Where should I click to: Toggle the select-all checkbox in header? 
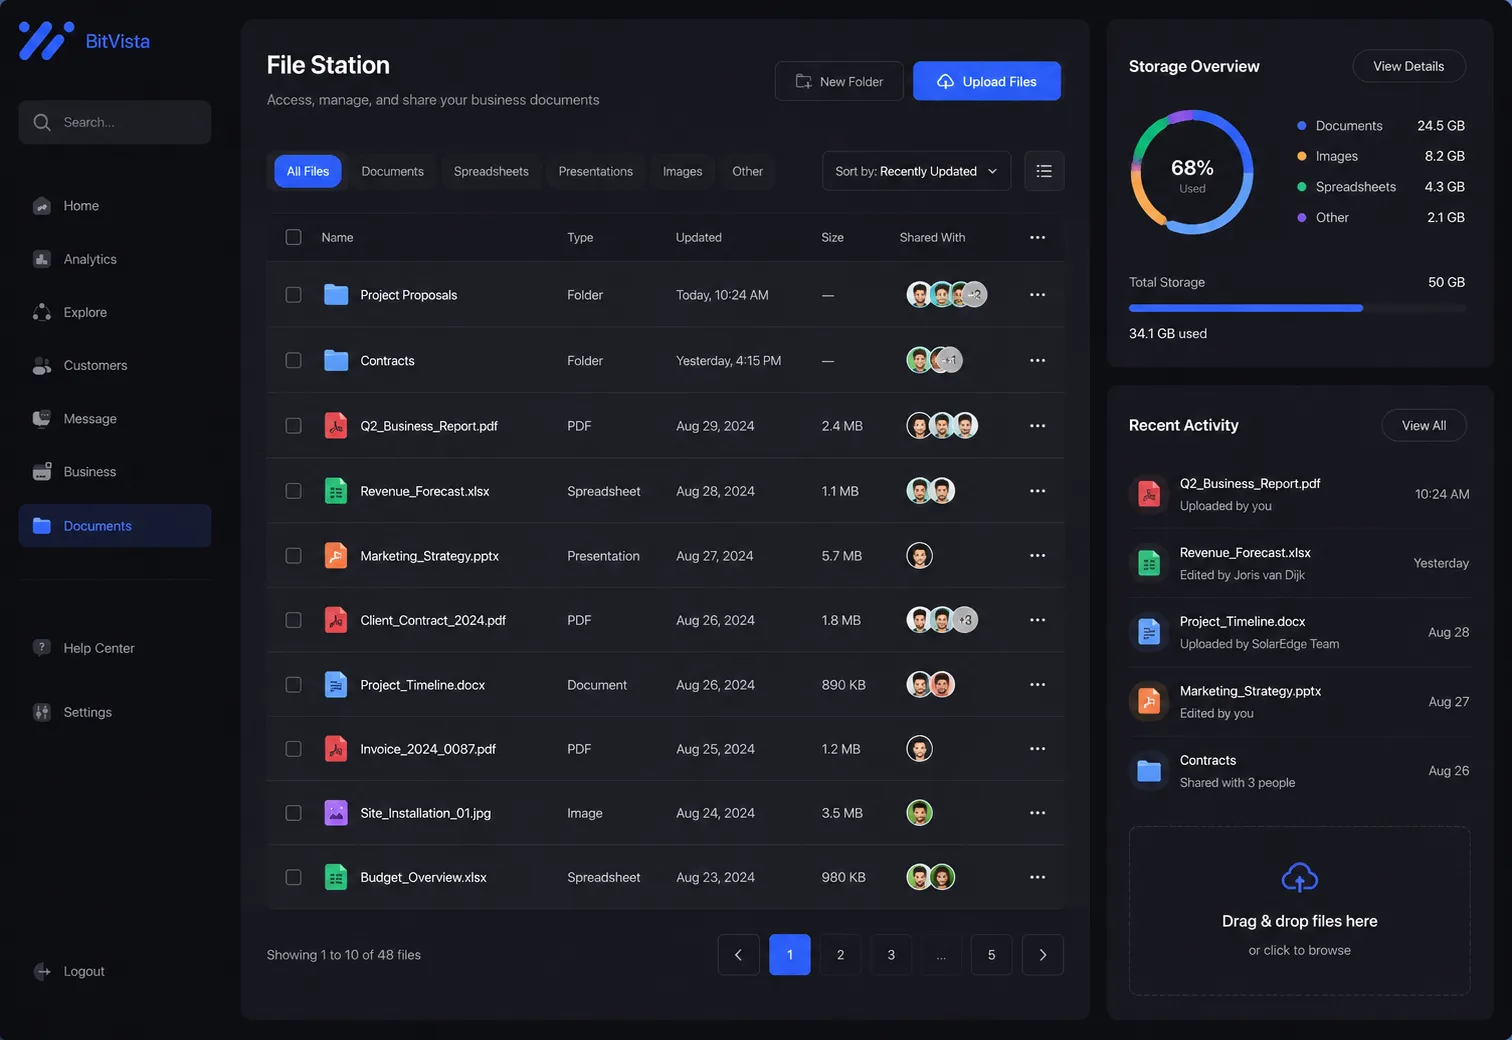click(293, 237)
